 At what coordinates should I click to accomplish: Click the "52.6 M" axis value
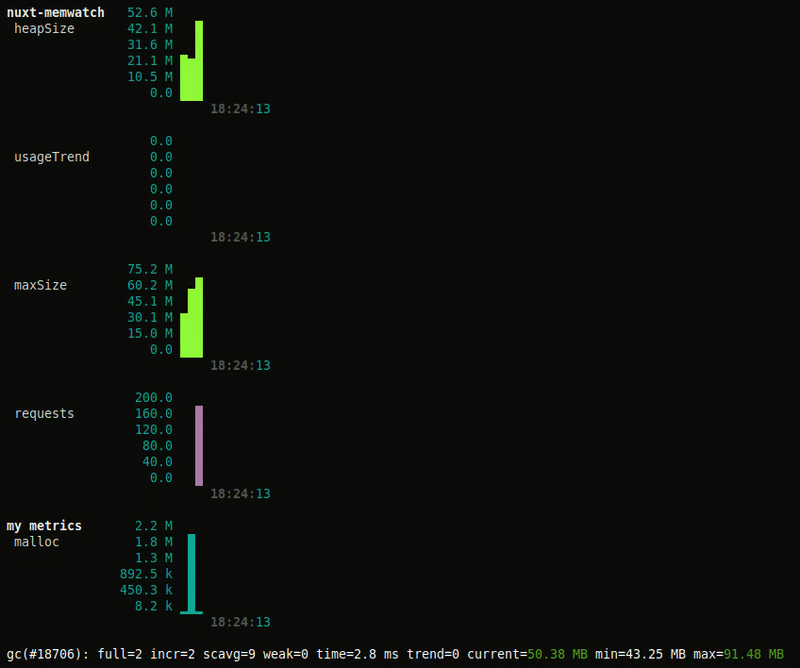[x=150, y=12]
